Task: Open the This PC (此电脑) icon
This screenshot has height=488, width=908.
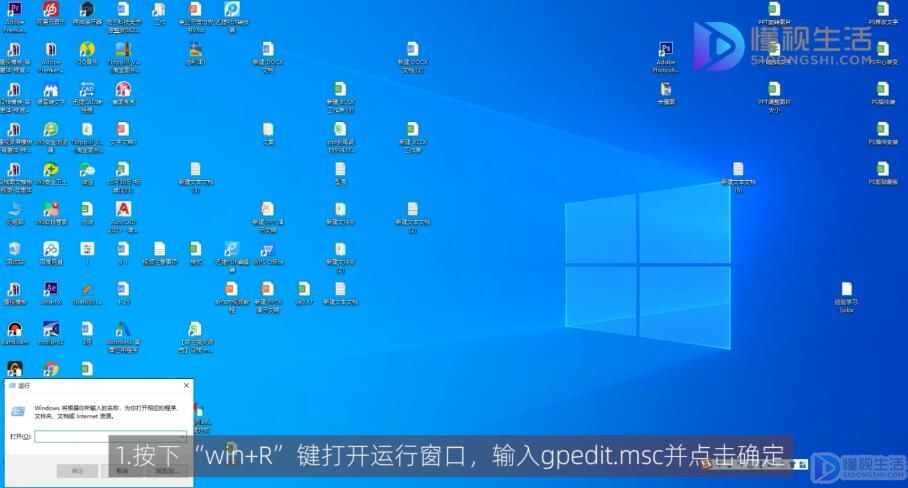Action: click(x=14, y=209)
